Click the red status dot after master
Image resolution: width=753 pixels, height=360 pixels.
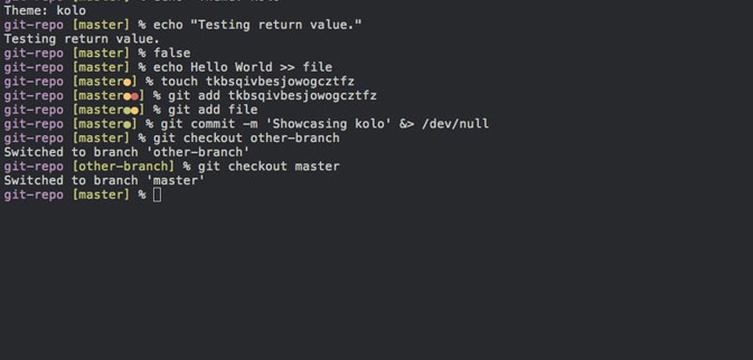[134, 97]
